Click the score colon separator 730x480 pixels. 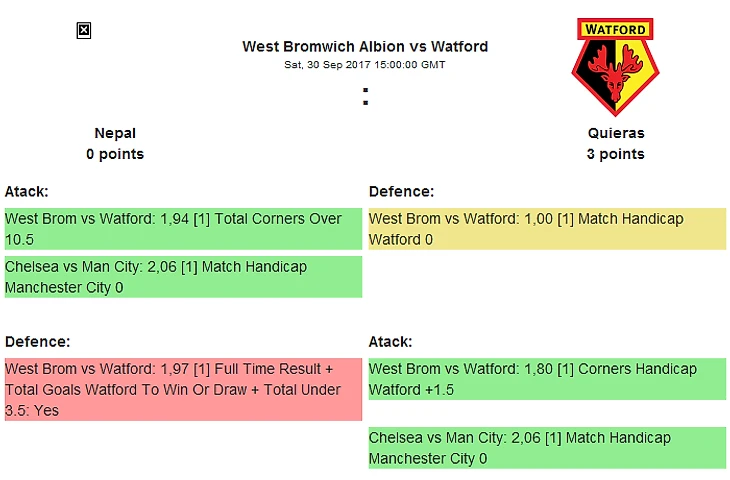coord(365,96)
